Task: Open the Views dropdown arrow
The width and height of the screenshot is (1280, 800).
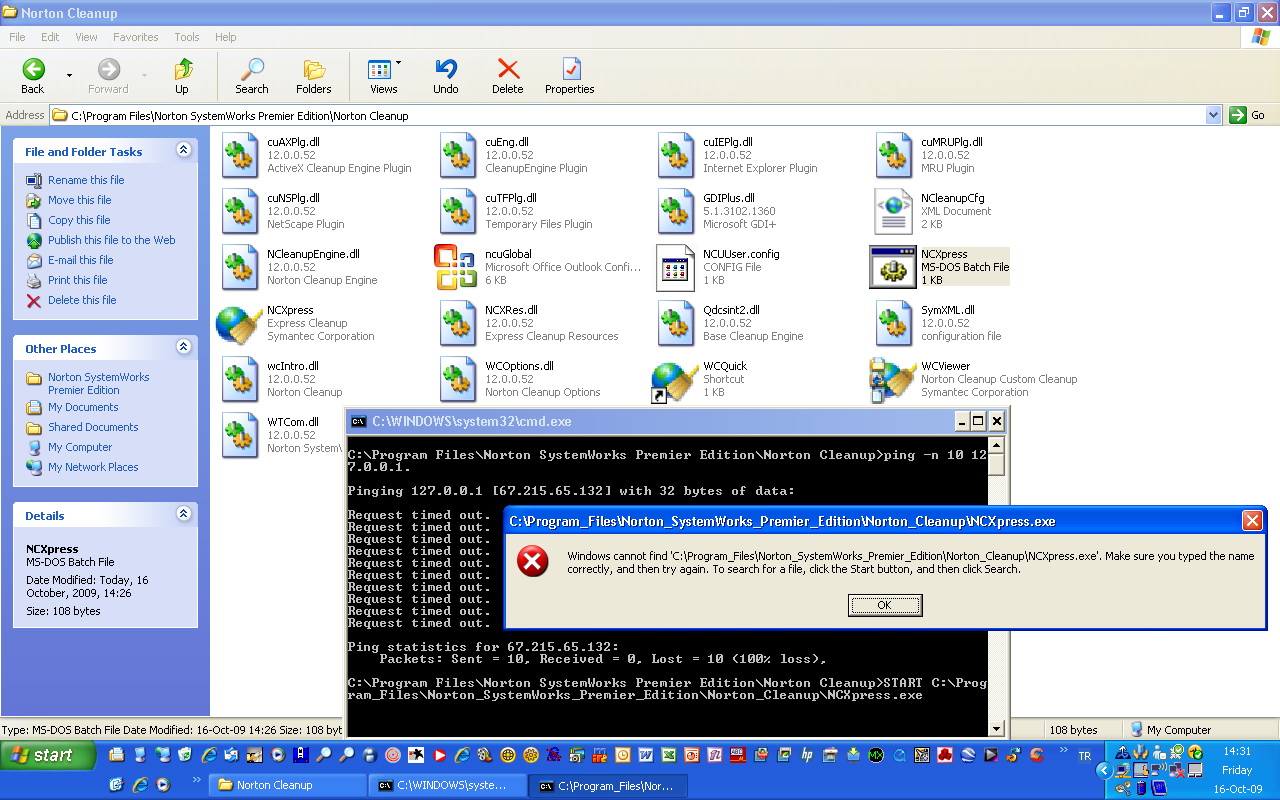Action: pos(398,63)
